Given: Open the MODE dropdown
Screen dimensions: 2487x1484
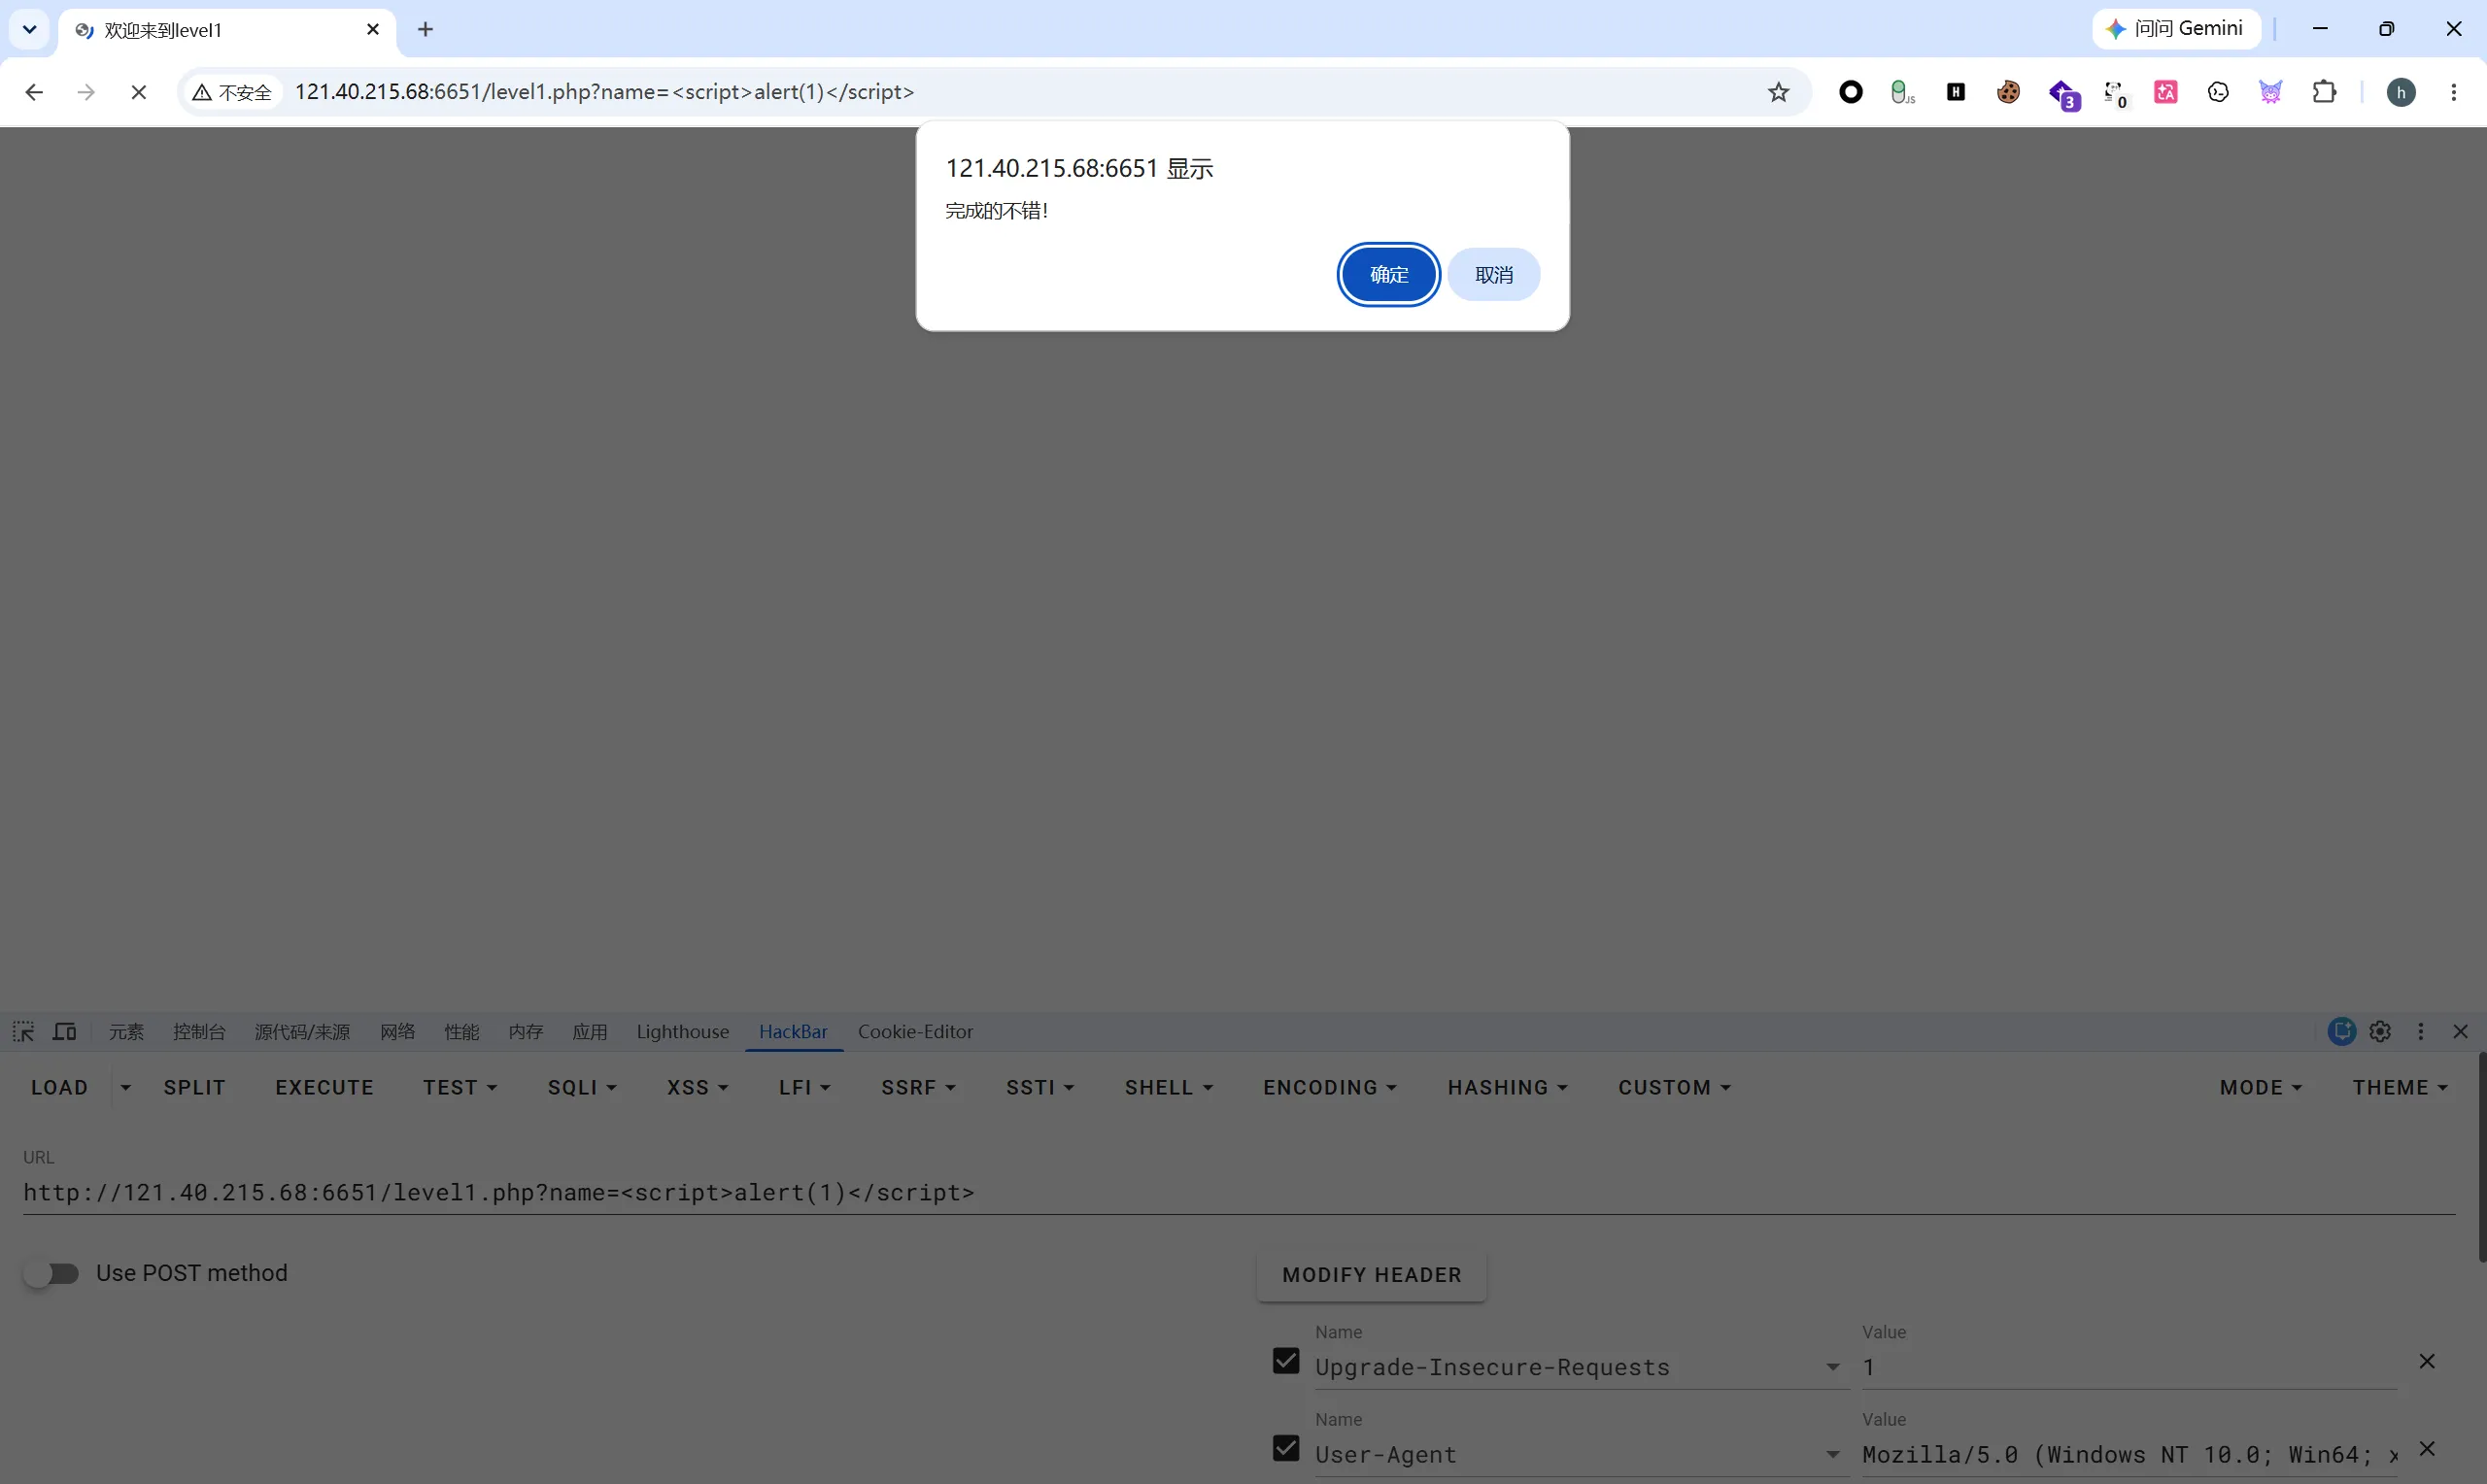Looking at the screenshot, I should click(x=2261, y=1087).
